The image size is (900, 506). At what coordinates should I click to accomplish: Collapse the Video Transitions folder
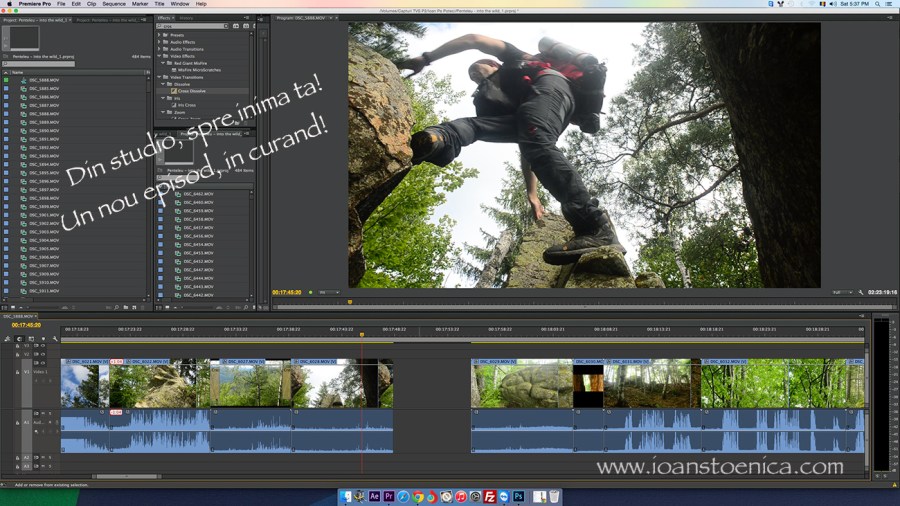point(159,76)
